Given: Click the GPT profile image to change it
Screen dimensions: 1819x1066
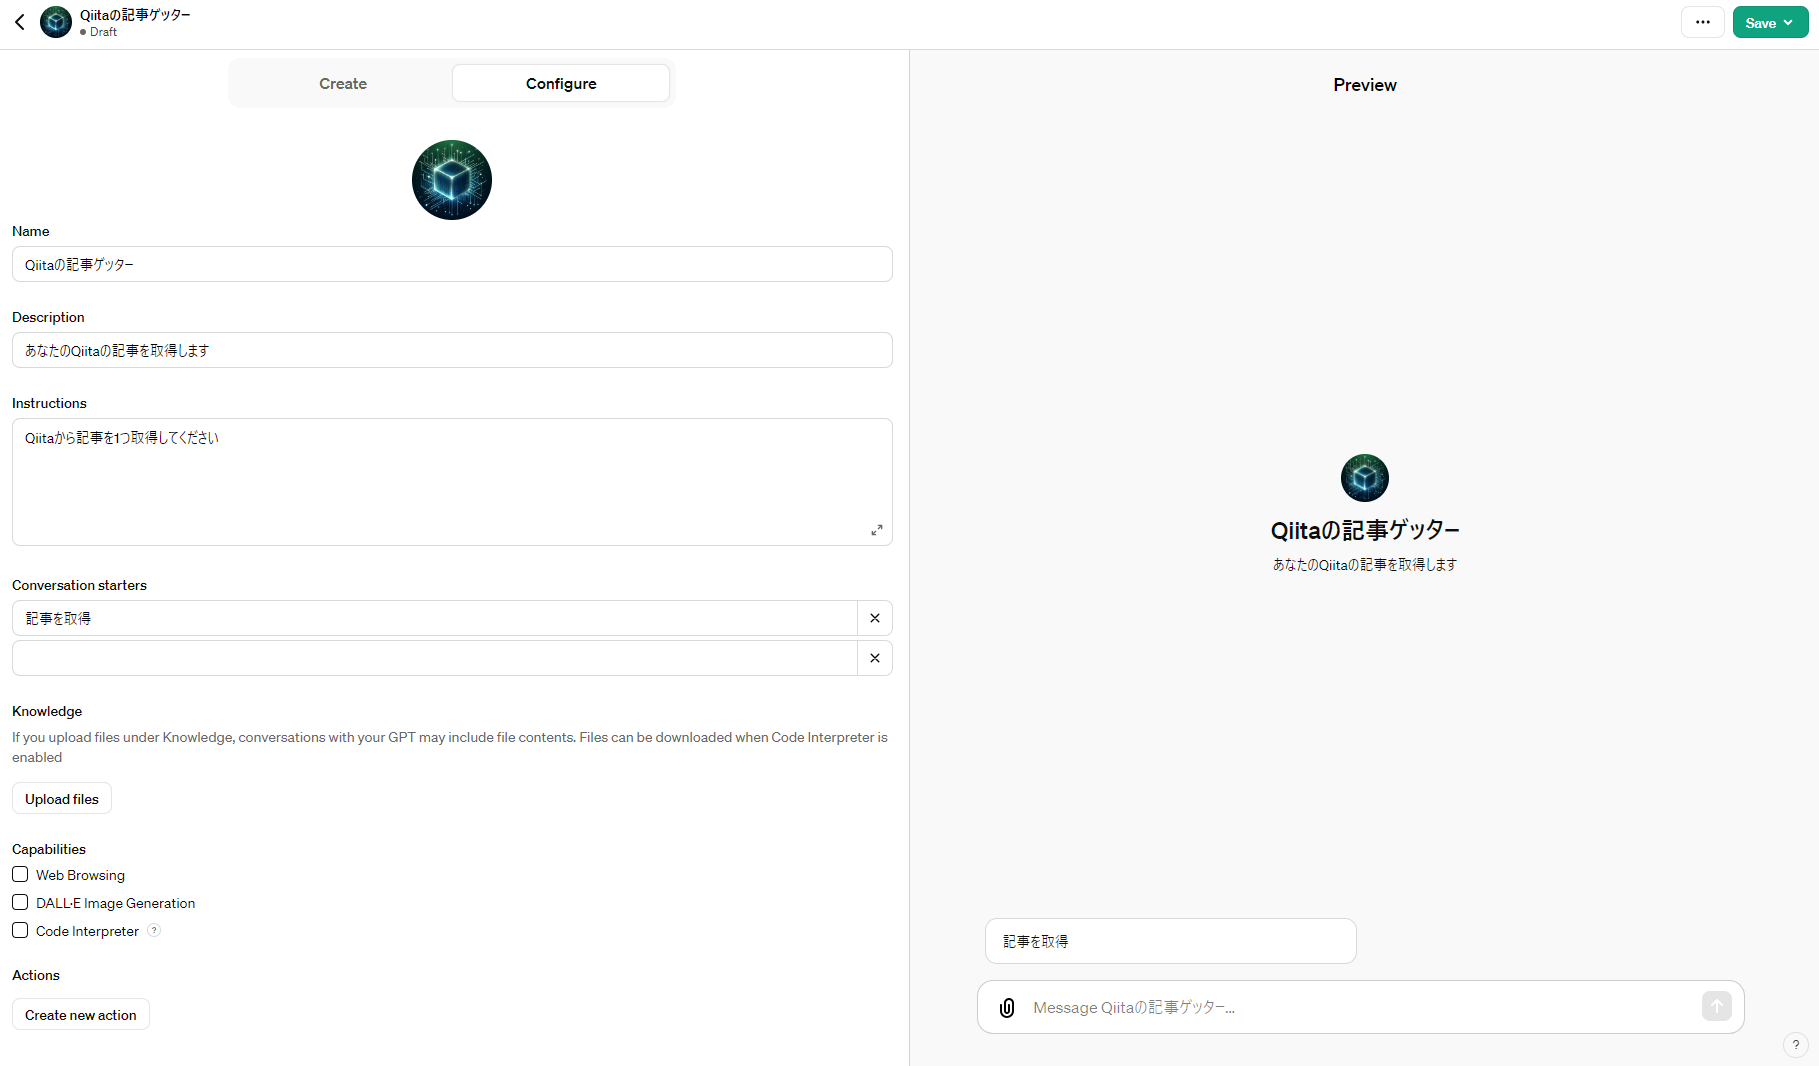Looking at the screenshot, I should point(451,180).
